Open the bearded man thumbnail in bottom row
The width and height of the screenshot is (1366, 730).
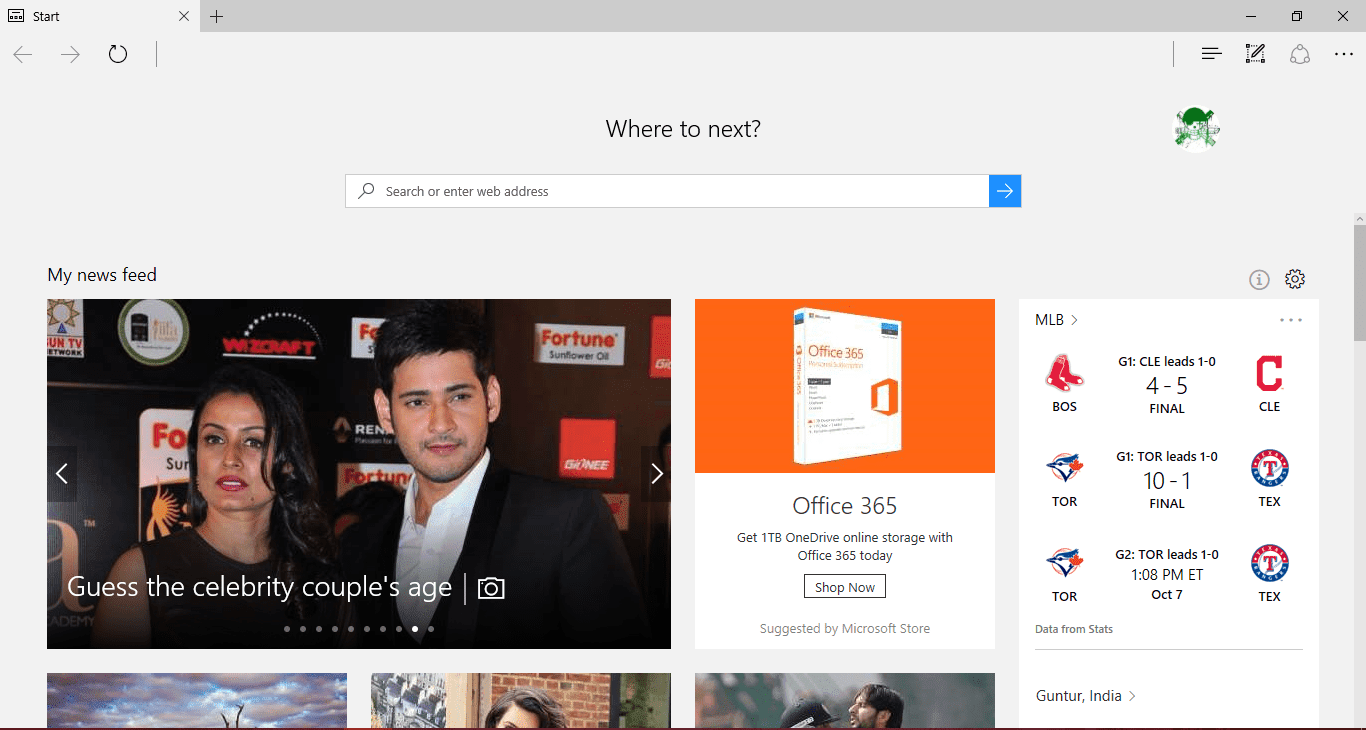[845, 700]
